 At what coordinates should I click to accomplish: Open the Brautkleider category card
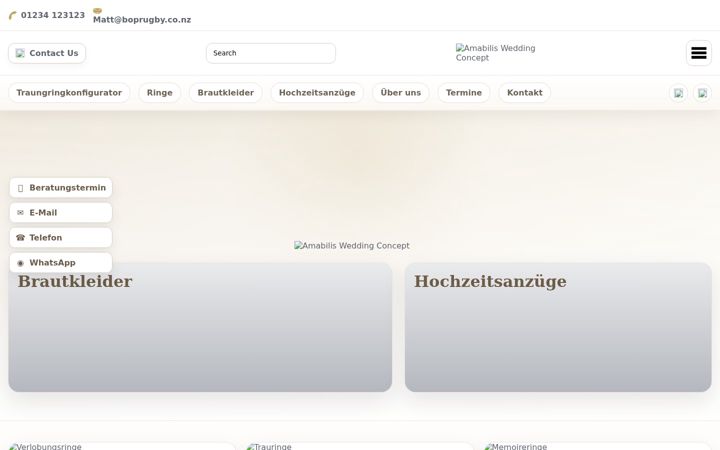click(x=200, y=327)
